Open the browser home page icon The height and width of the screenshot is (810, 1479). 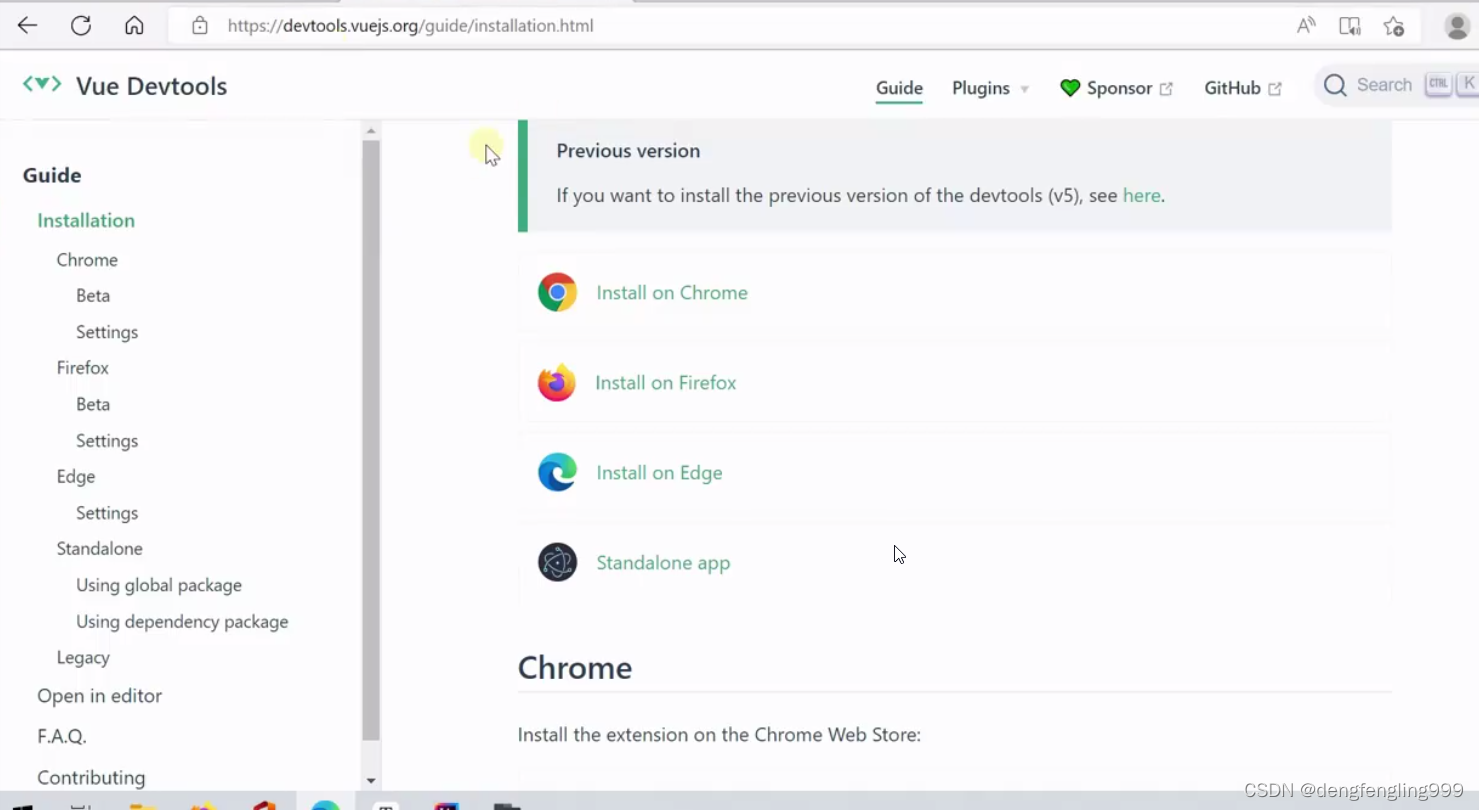point(134,26)
